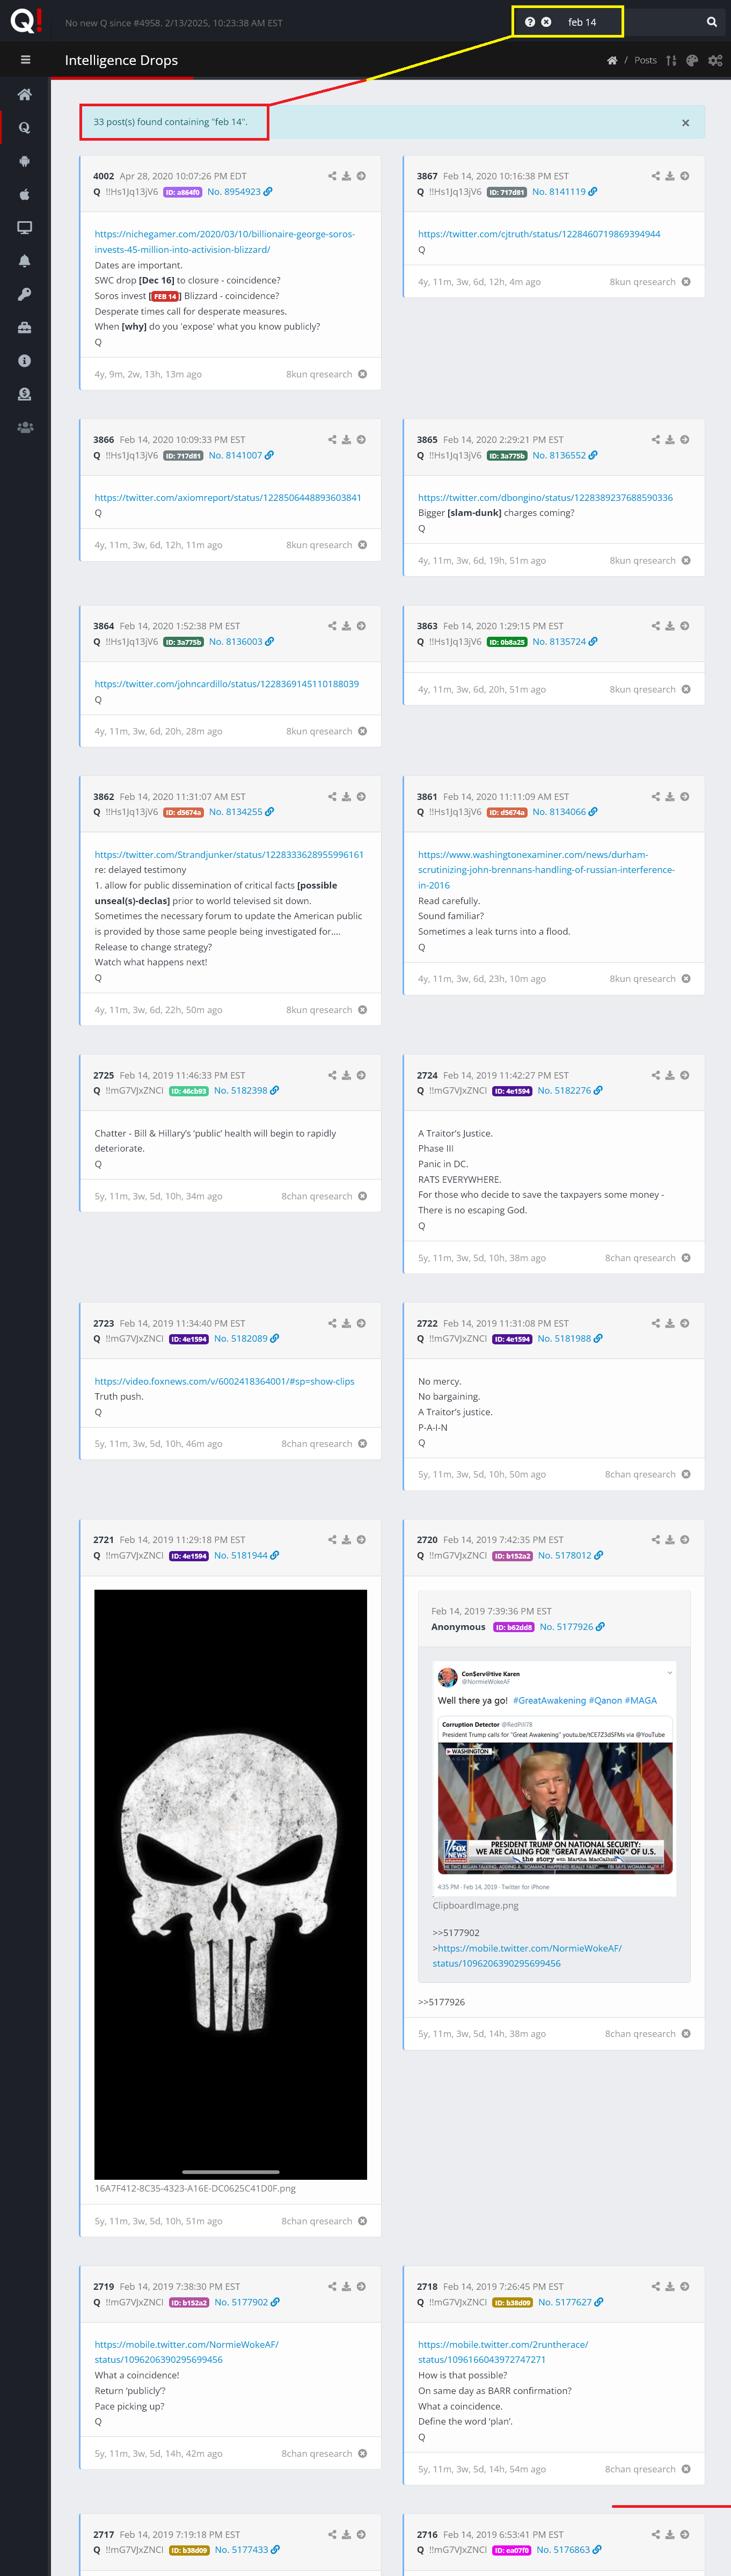This screenshot has height=2576, width=731.
Task: Open the users group icon in the sidebar
Action: [x=25, y=427]
